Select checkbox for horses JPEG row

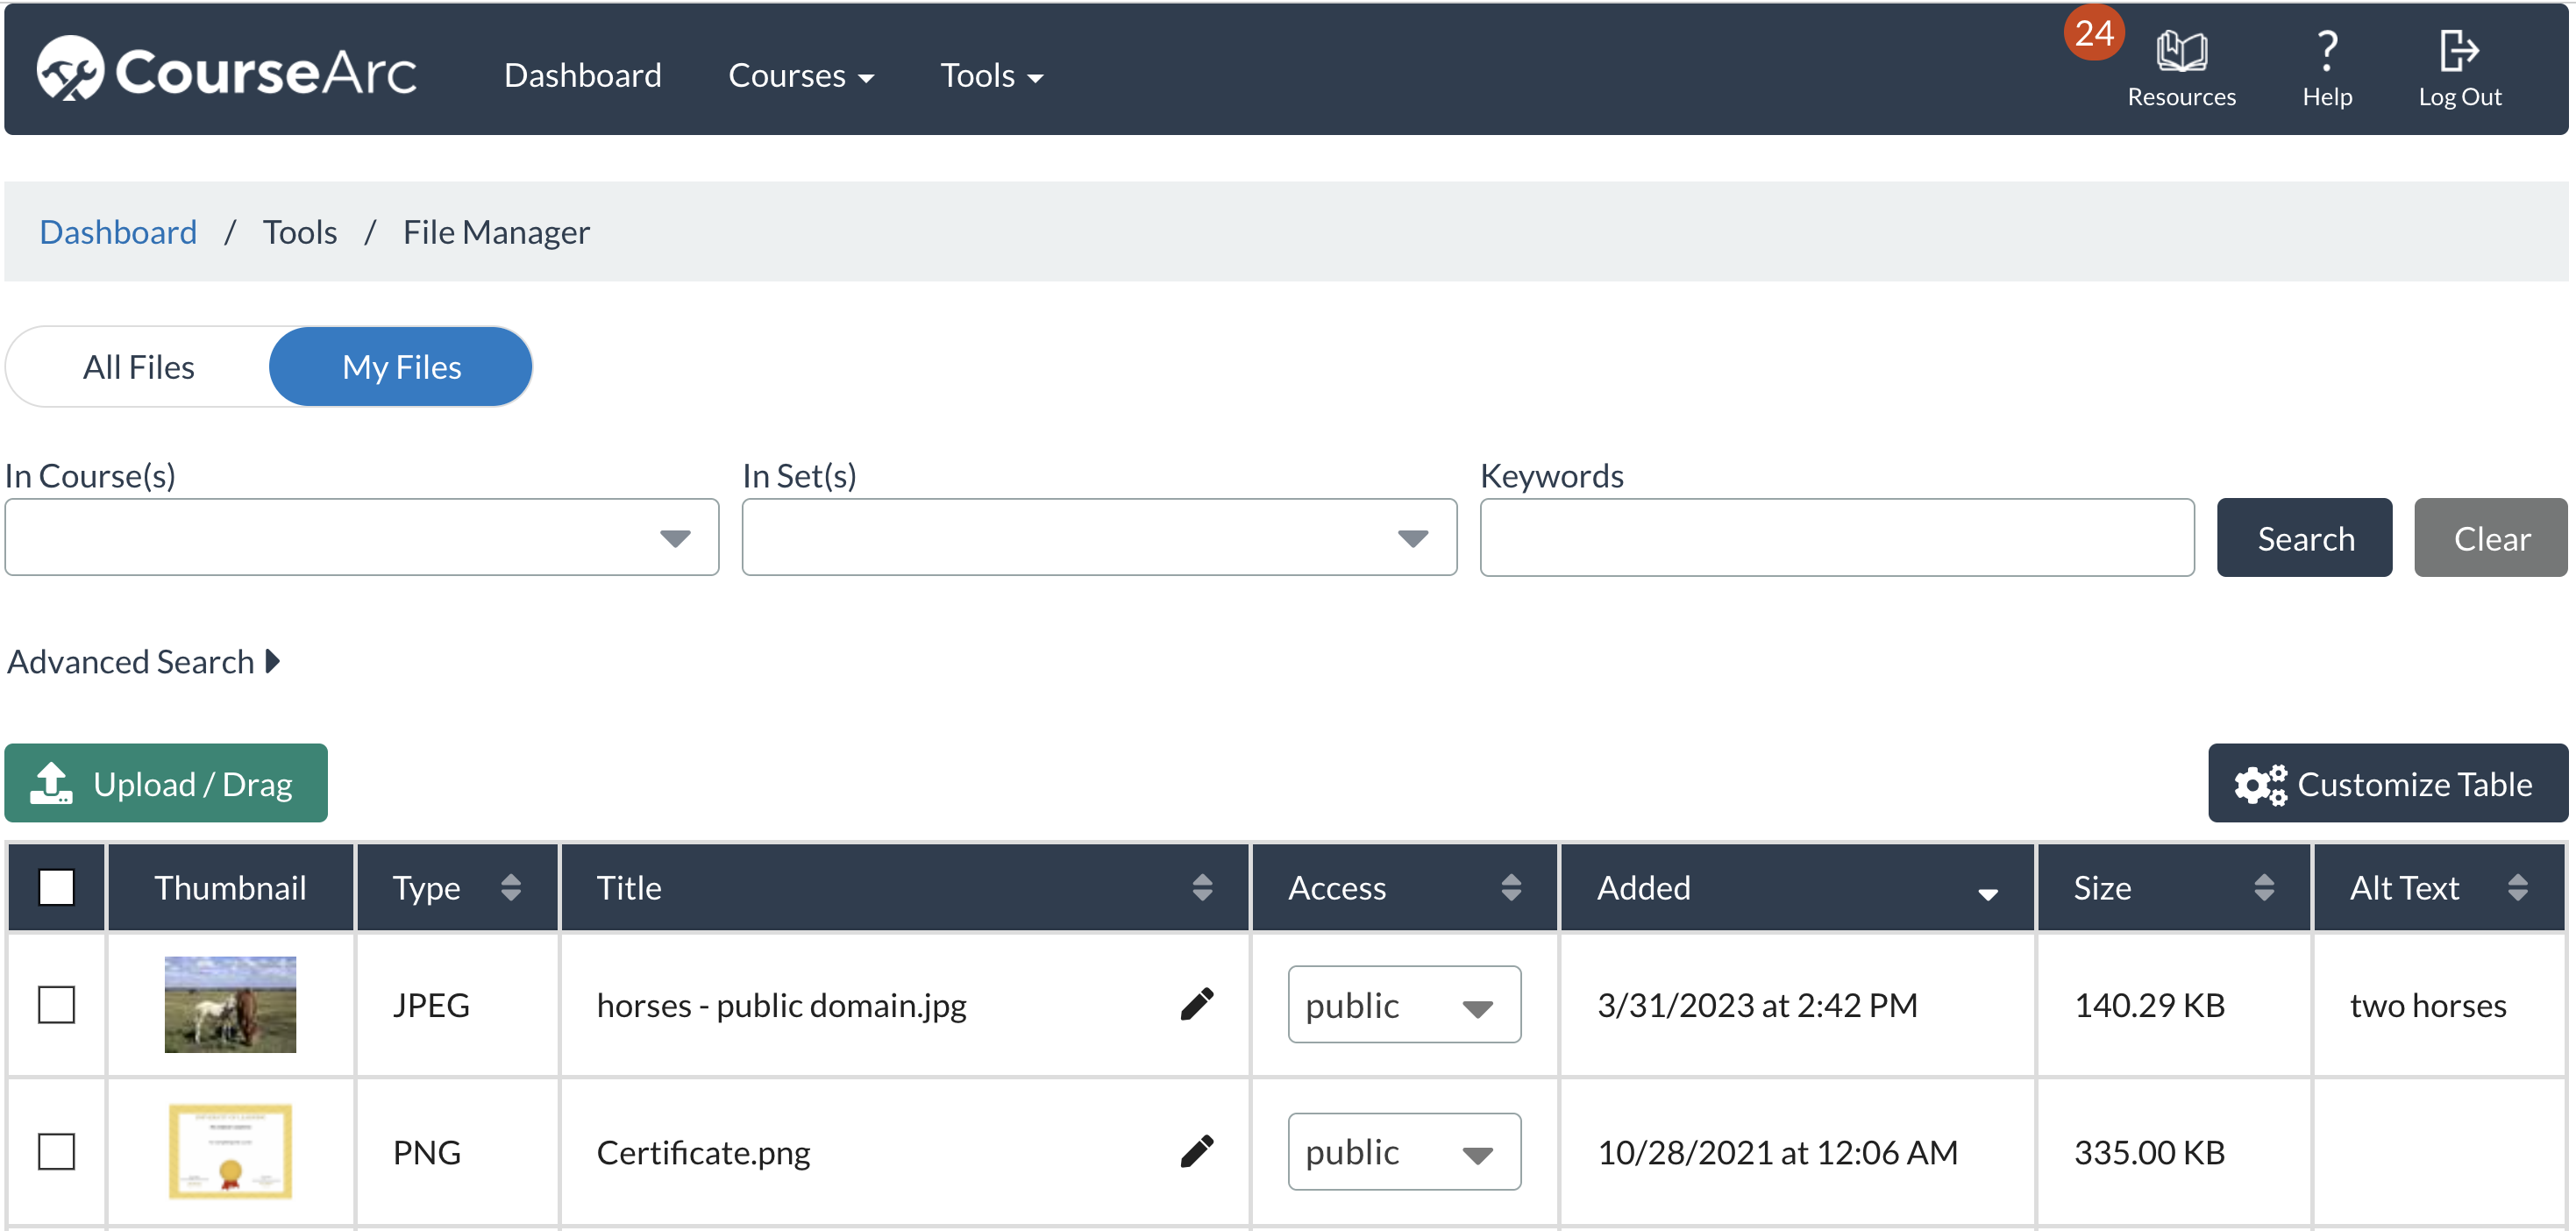(56, 1004)
